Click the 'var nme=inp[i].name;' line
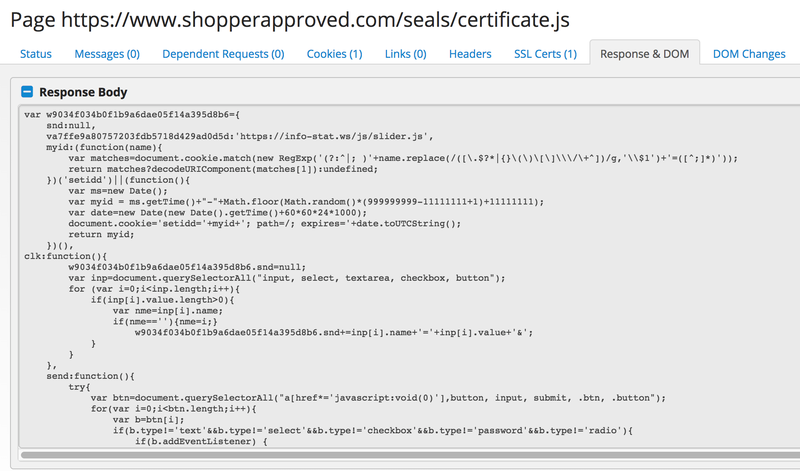Image resolution: width=800 pixels, height=471 pixels. tap(168, 311)
